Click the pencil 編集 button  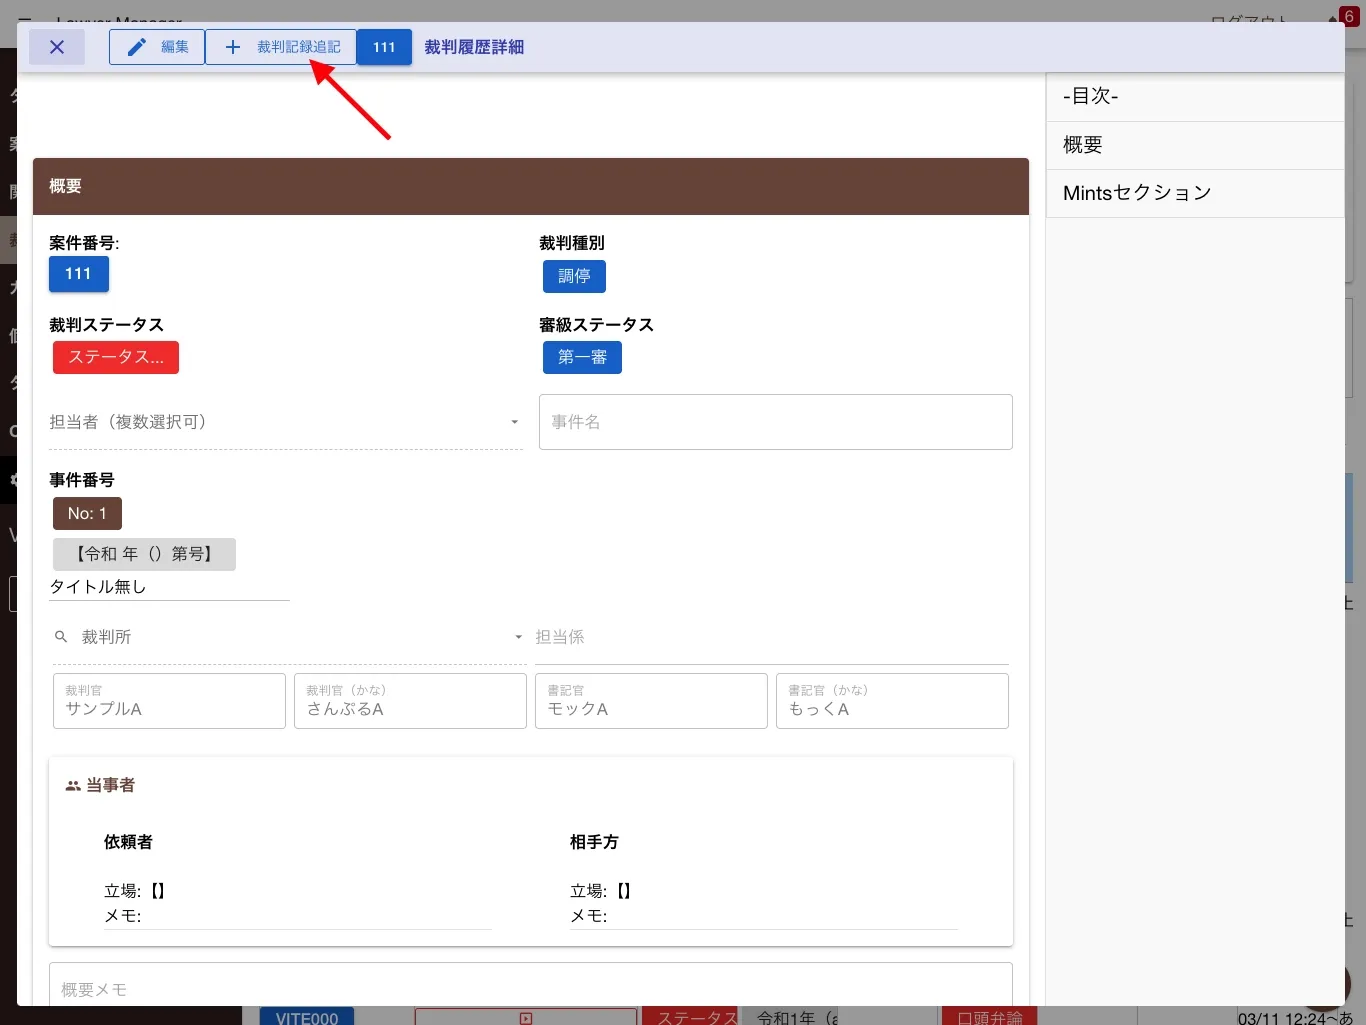157,47
